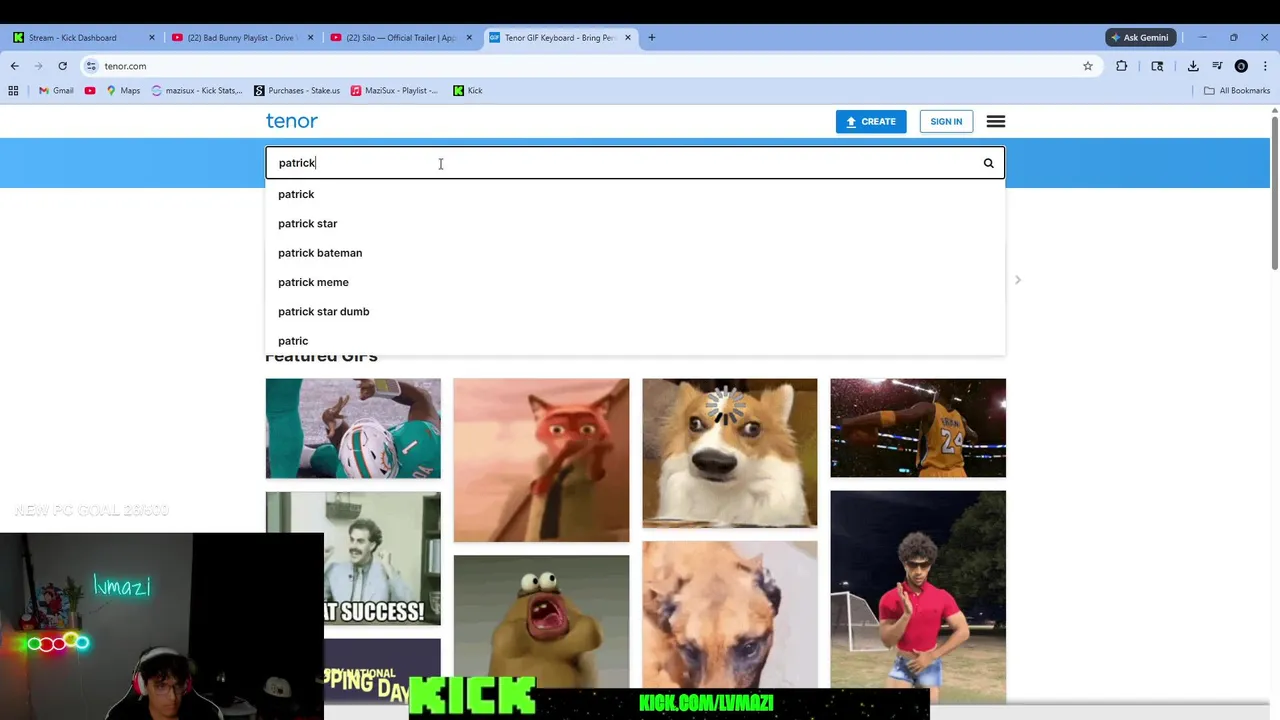Reload the current page

tap(62, 66)
